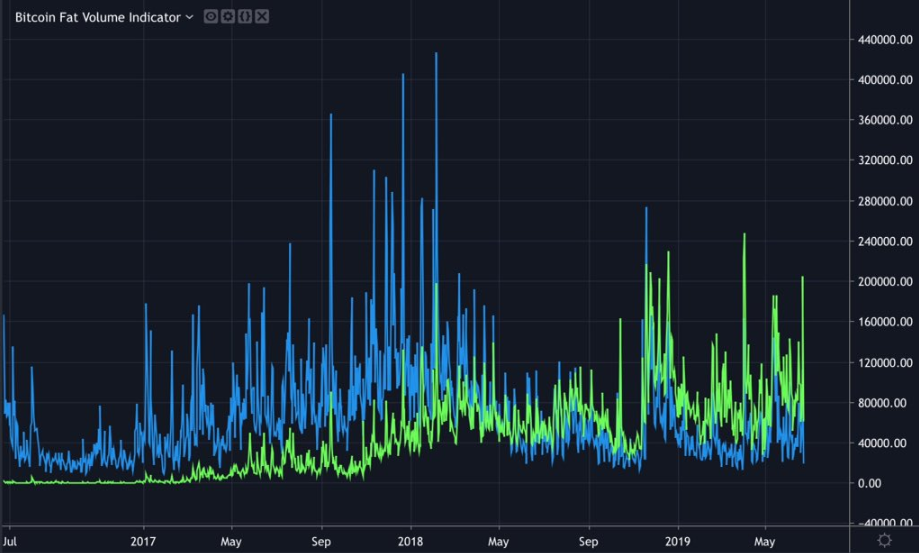
Task: Click the green spike at chart's right edge
Action: click(x=803, y=278)
